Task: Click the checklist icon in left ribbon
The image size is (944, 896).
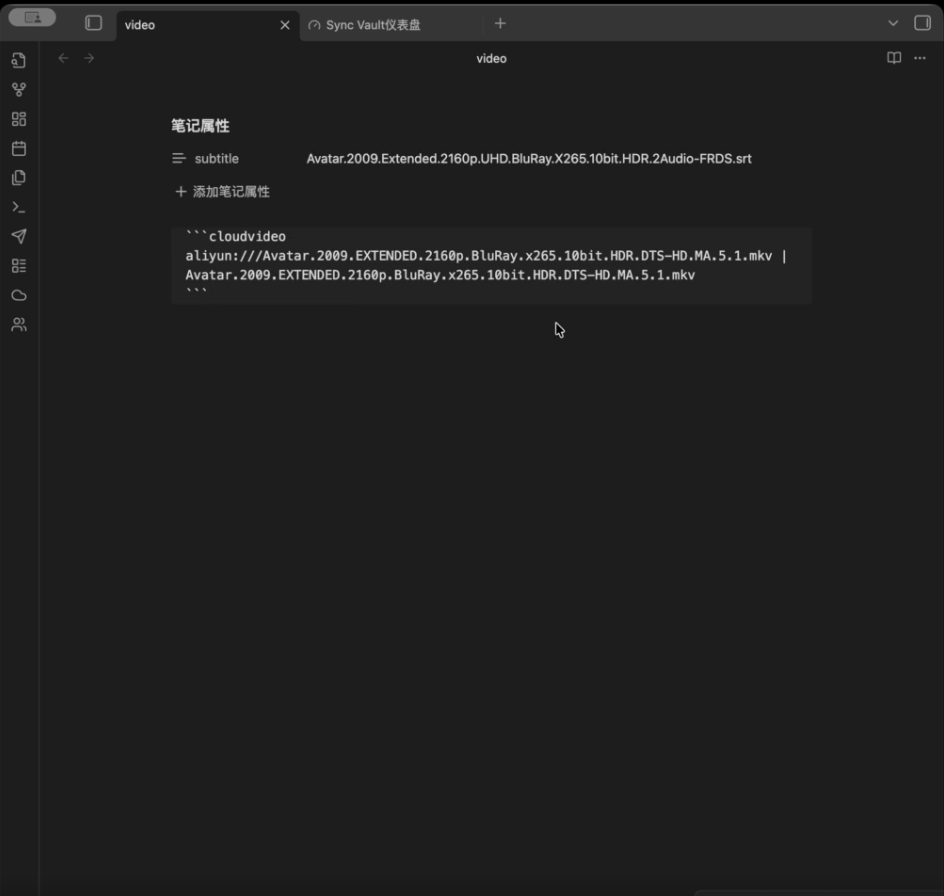Action: (x=18, y=266)
